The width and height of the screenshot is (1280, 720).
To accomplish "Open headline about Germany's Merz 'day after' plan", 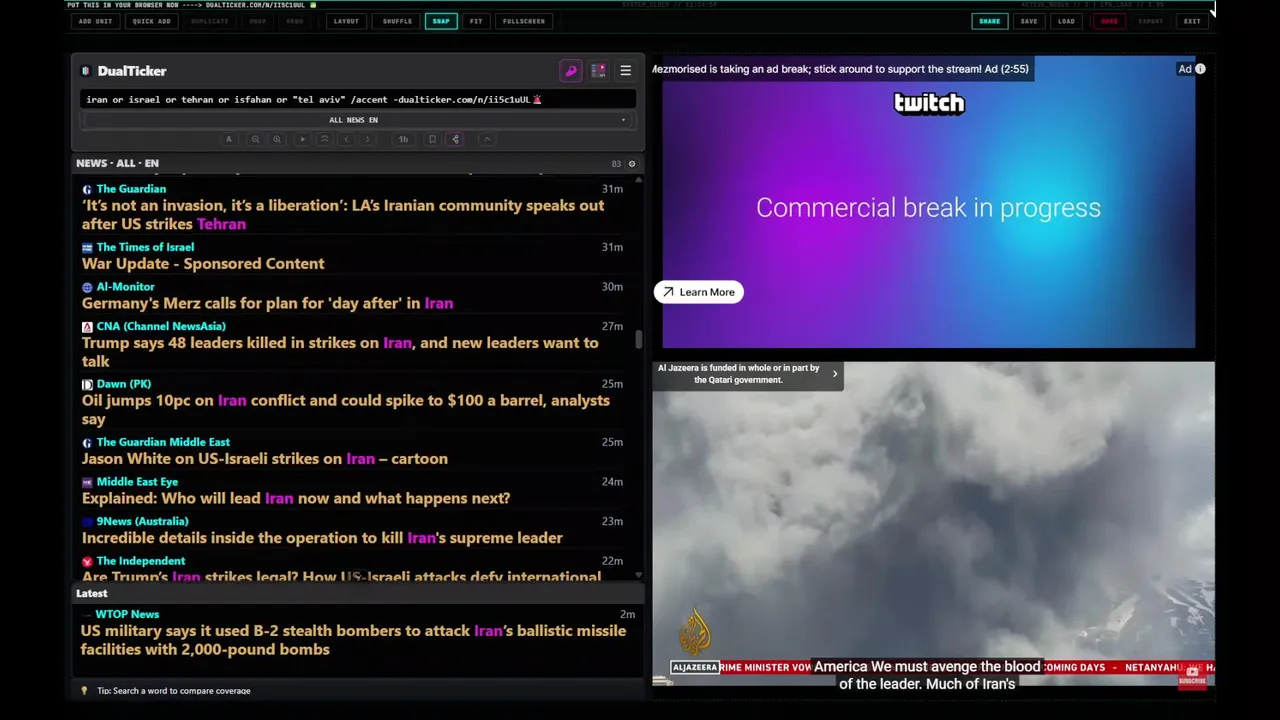I will [x=267, y=303].
